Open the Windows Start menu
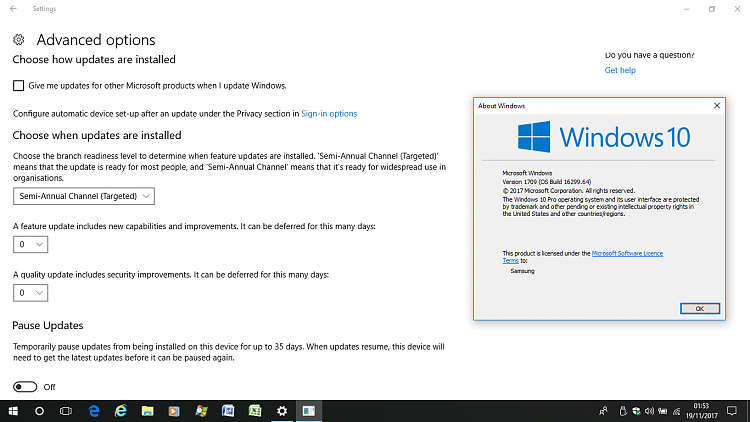The image size is (750, 422). point(13,411)
